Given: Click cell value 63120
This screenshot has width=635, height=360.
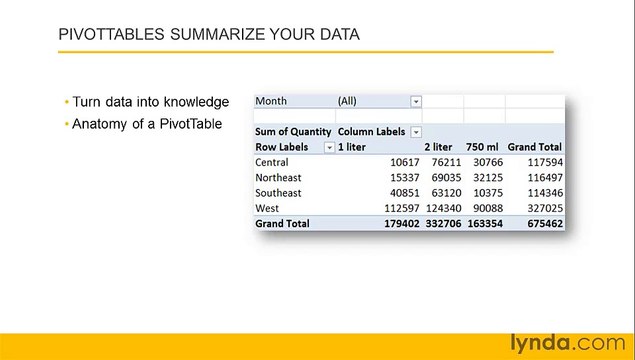Looking at the screenshot, I should (446, 193).
